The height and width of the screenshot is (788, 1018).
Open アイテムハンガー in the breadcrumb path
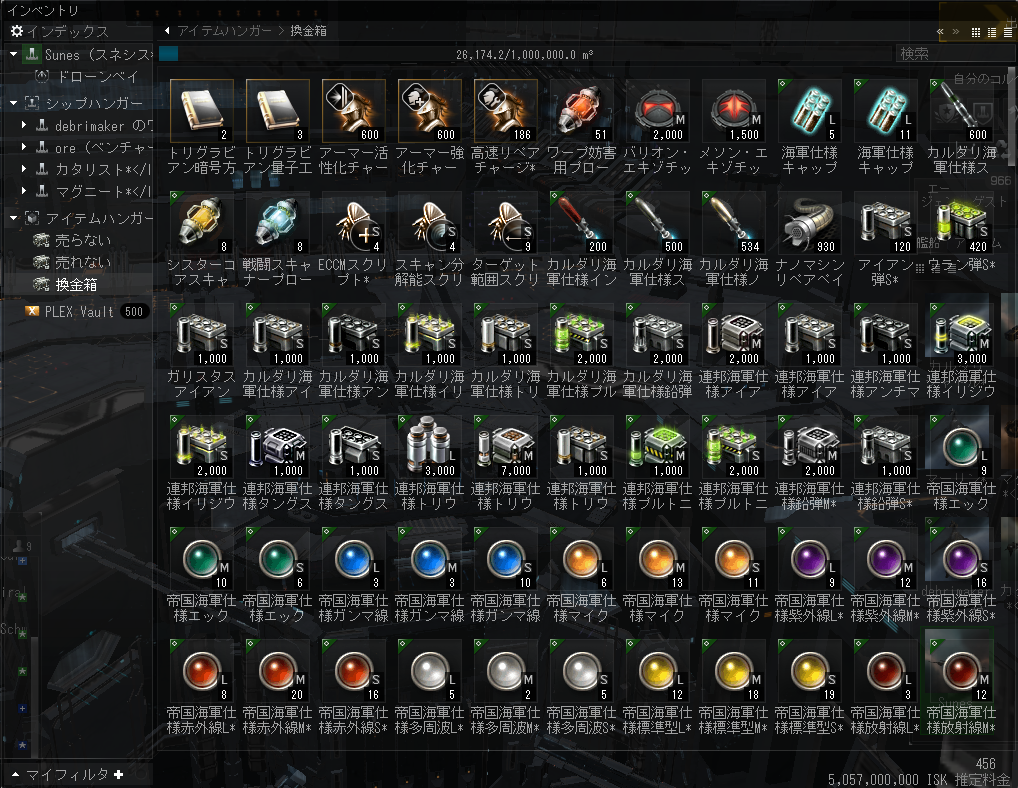click(x=225, y=31)
